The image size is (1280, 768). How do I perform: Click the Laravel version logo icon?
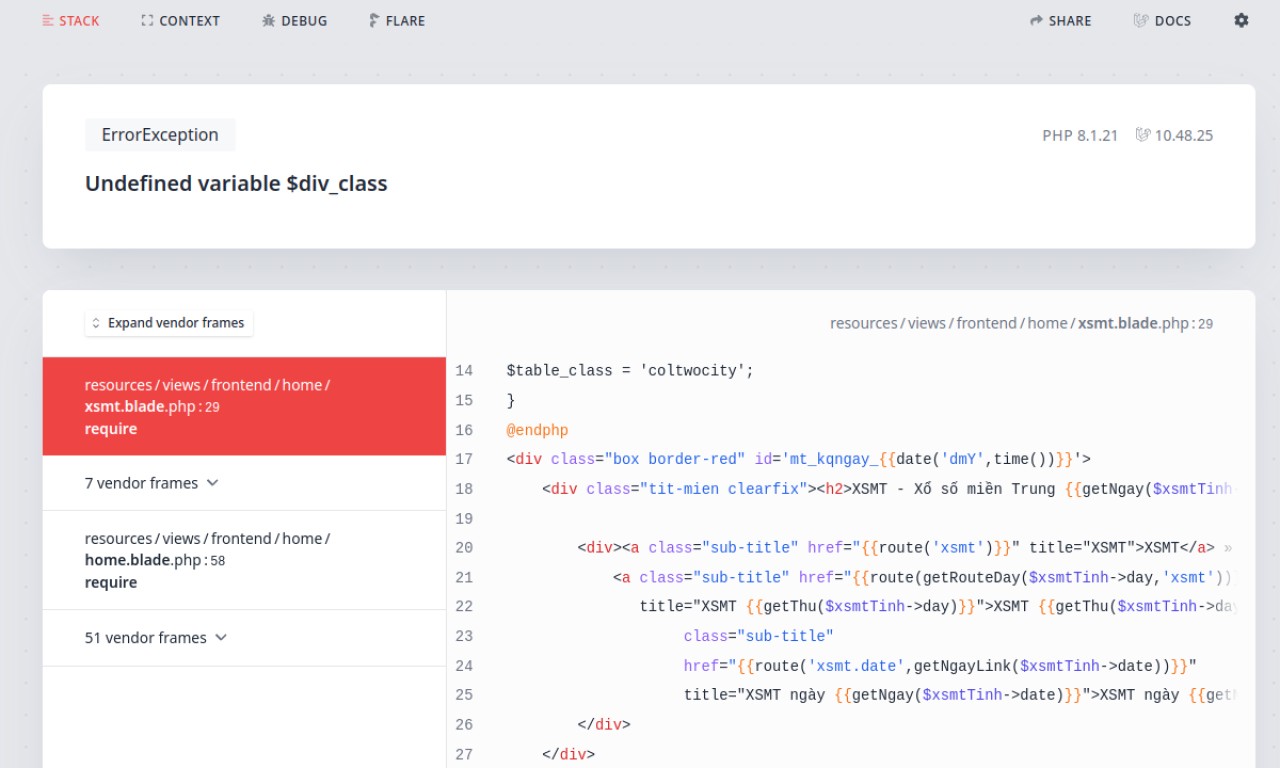pos(1143,135)
